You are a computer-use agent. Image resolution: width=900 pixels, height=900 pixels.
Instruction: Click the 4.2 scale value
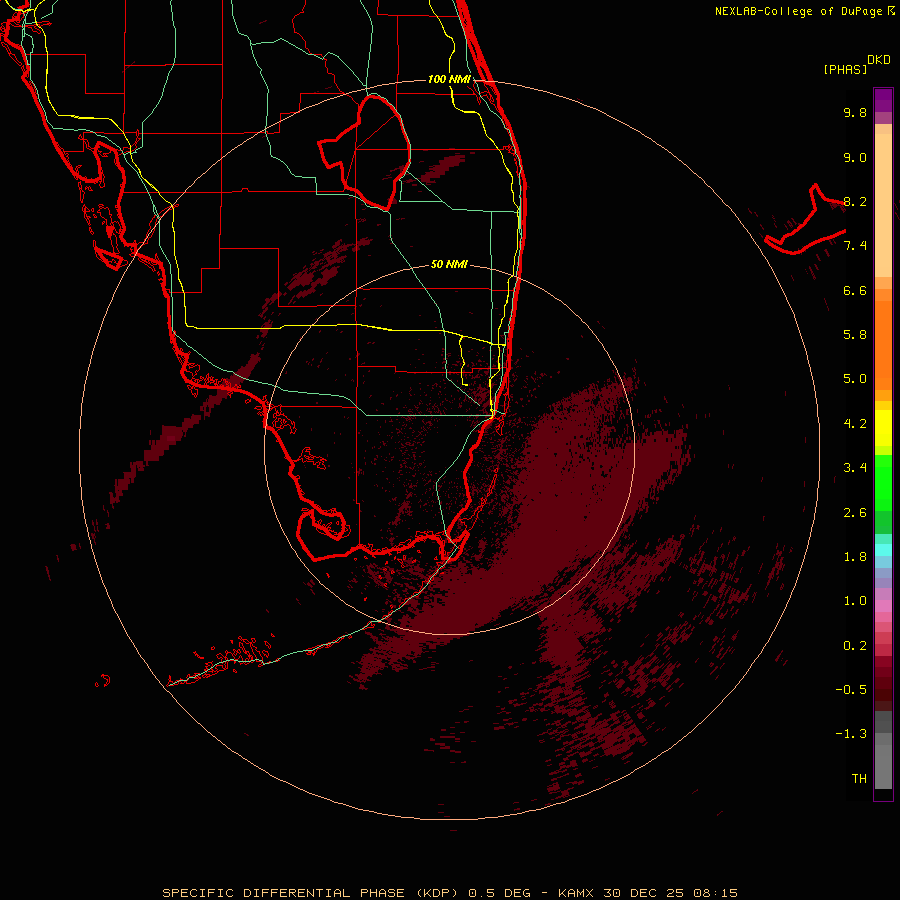[855, 424]
